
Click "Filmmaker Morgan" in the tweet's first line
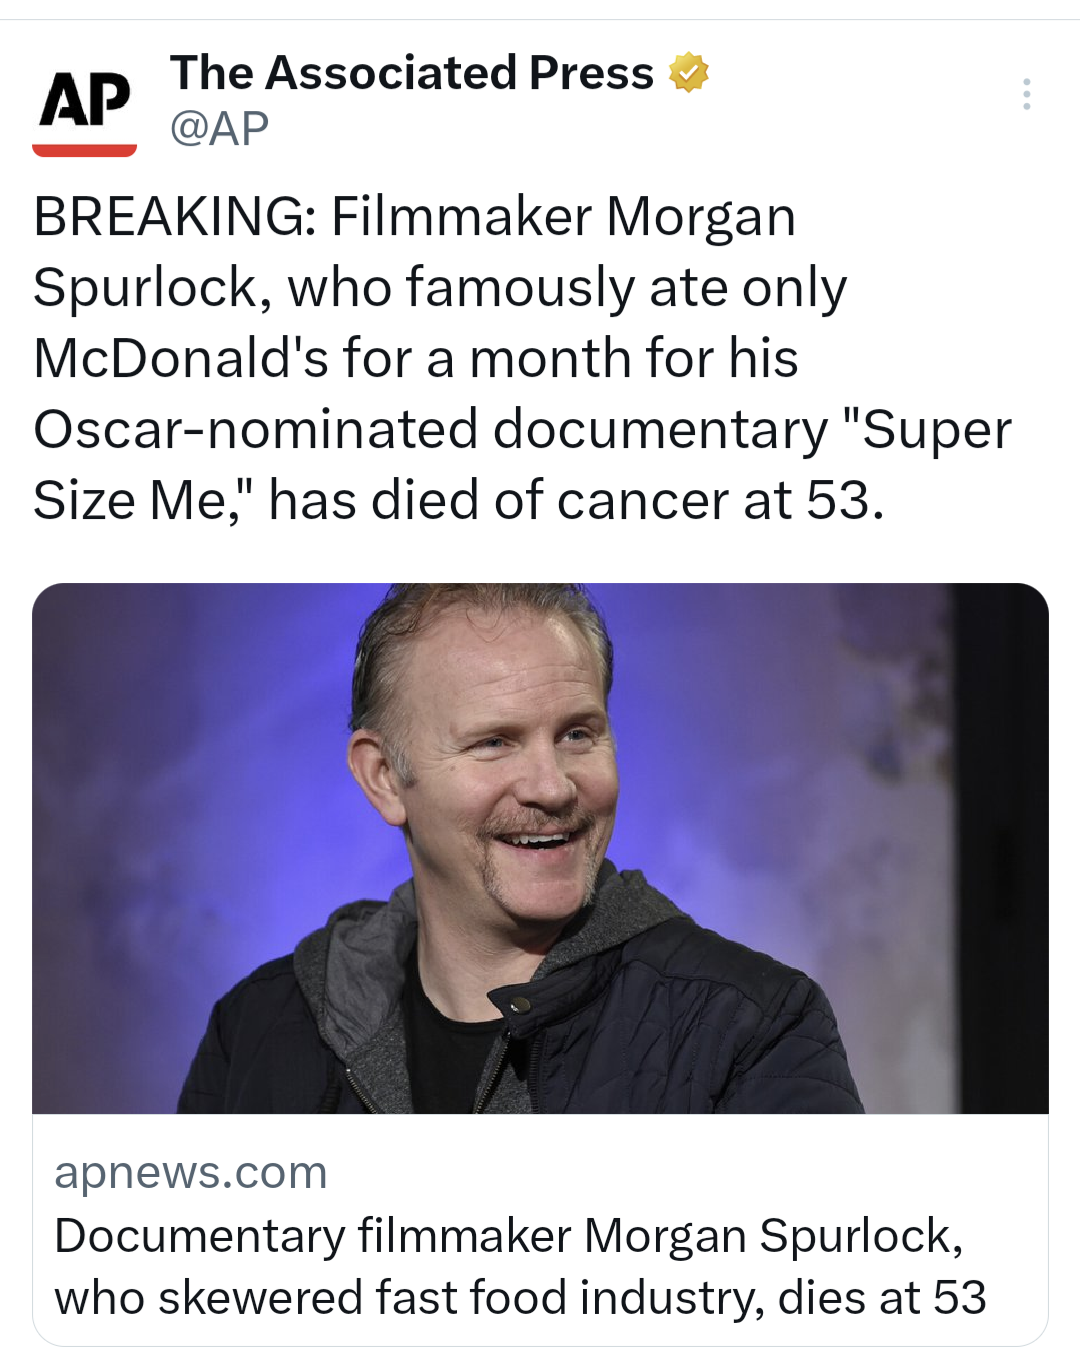pos(563,217)
